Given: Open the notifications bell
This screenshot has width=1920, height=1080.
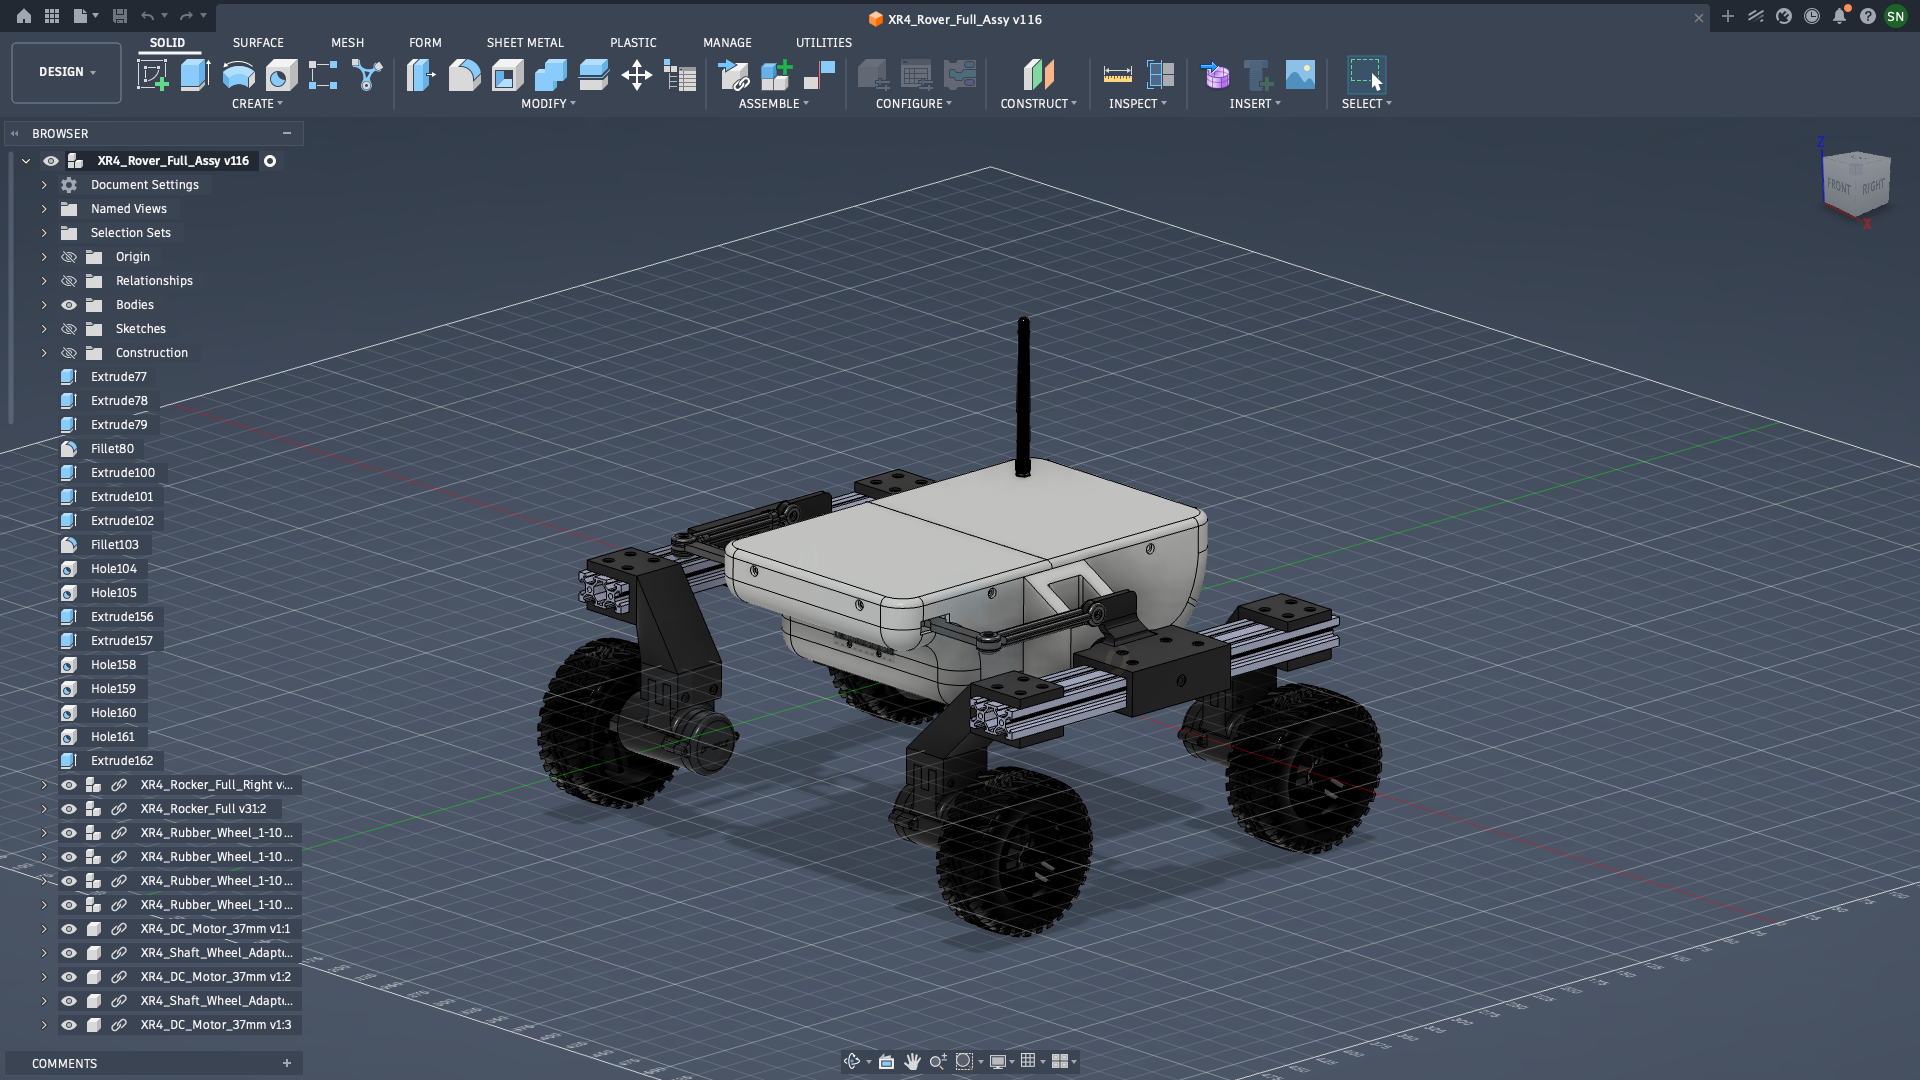Looking at the screenshot, I should [1839, 16].
